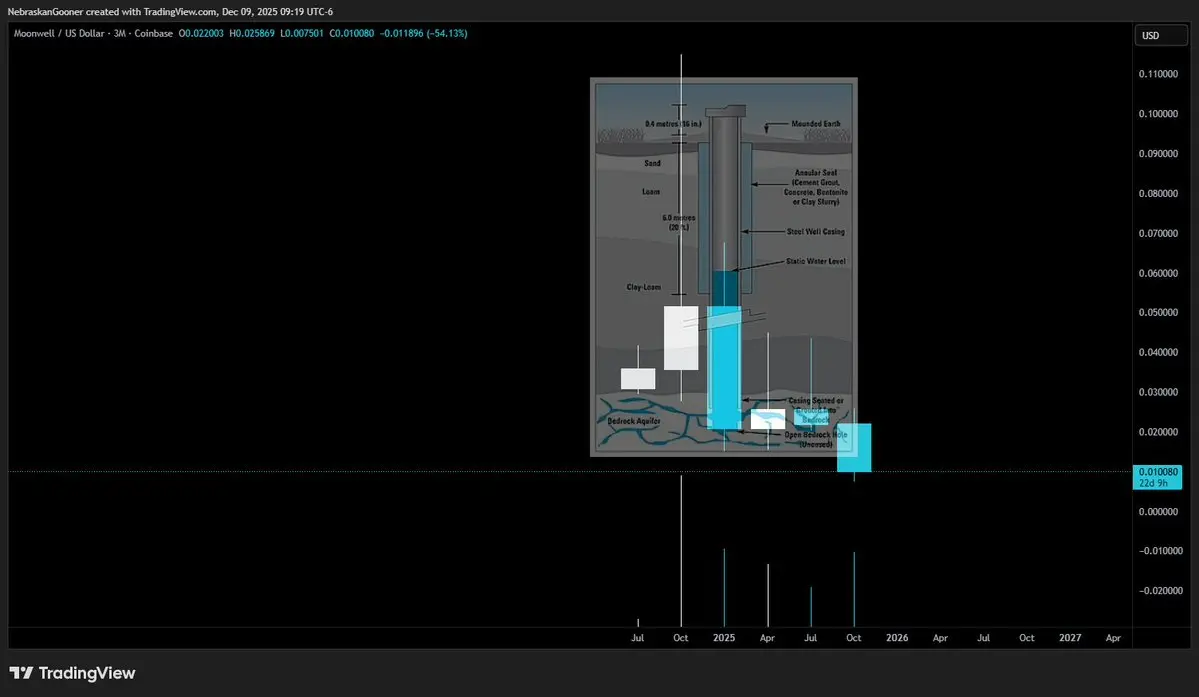Click the 0.090000 price axis label
The image size is (1199, 697).
point(1158,154)
